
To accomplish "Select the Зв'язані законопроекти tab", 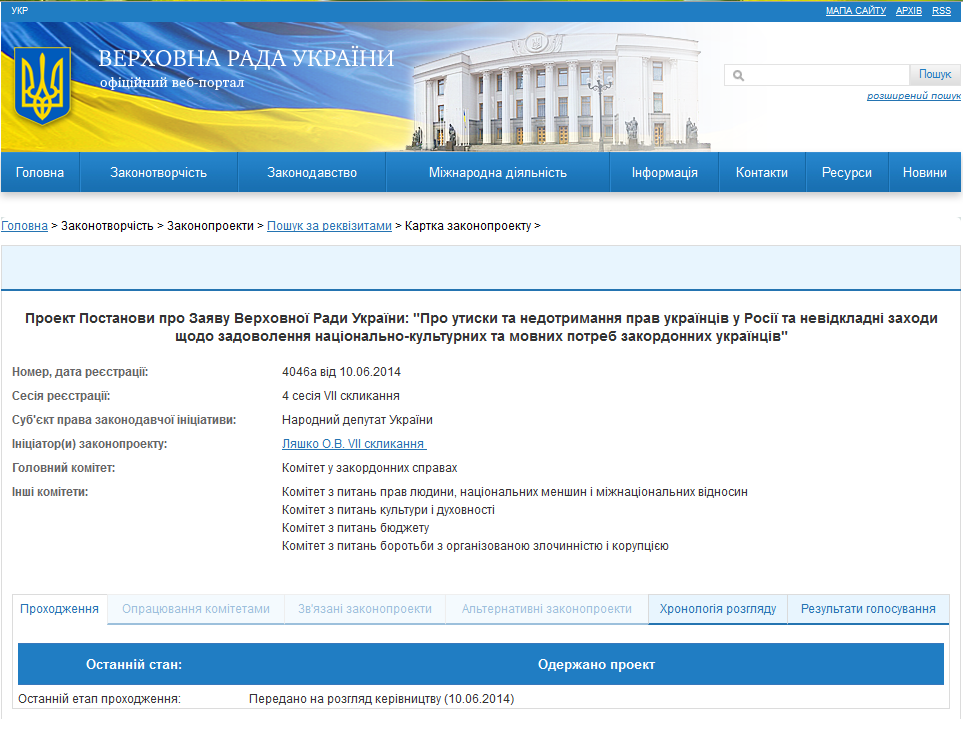I will click(365, 609).
